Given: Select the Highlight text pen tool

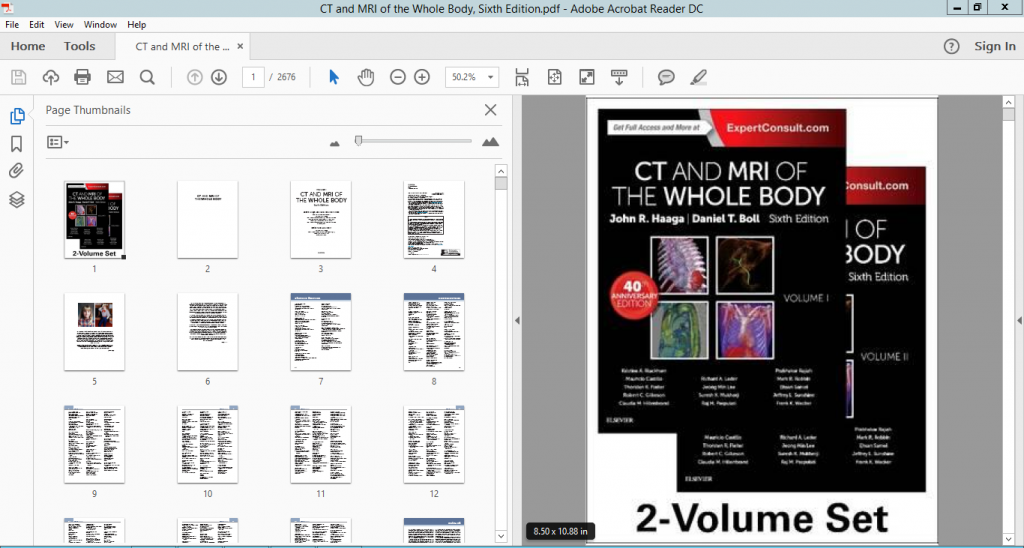Looking at the screenshot, I should [x=698, y=77].
